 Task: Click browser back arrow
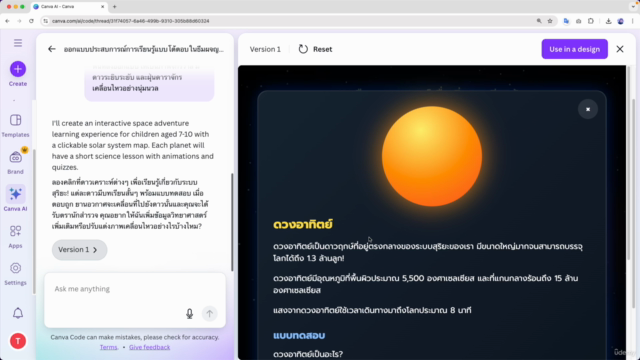tap(7, 21)
